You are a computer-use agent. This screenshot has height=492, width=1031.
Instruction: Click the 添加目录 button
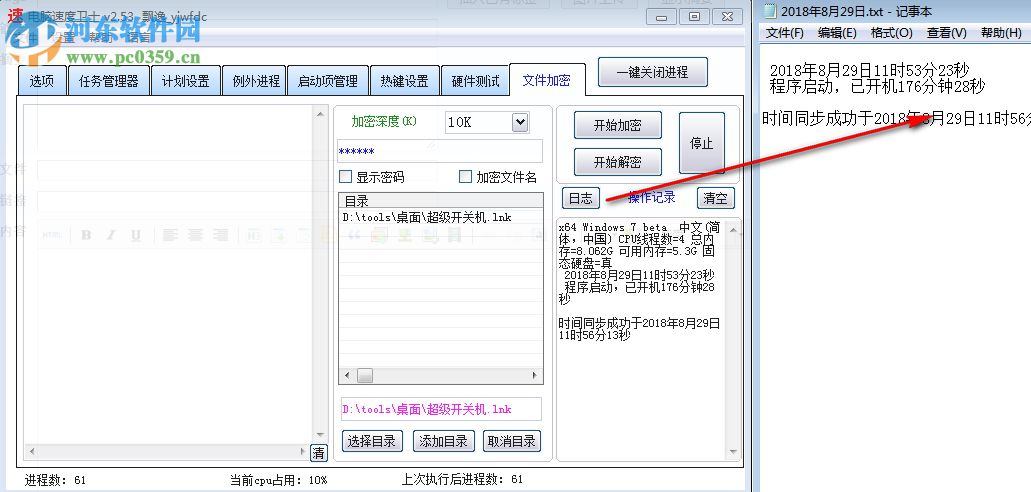[x=443, y=441]
